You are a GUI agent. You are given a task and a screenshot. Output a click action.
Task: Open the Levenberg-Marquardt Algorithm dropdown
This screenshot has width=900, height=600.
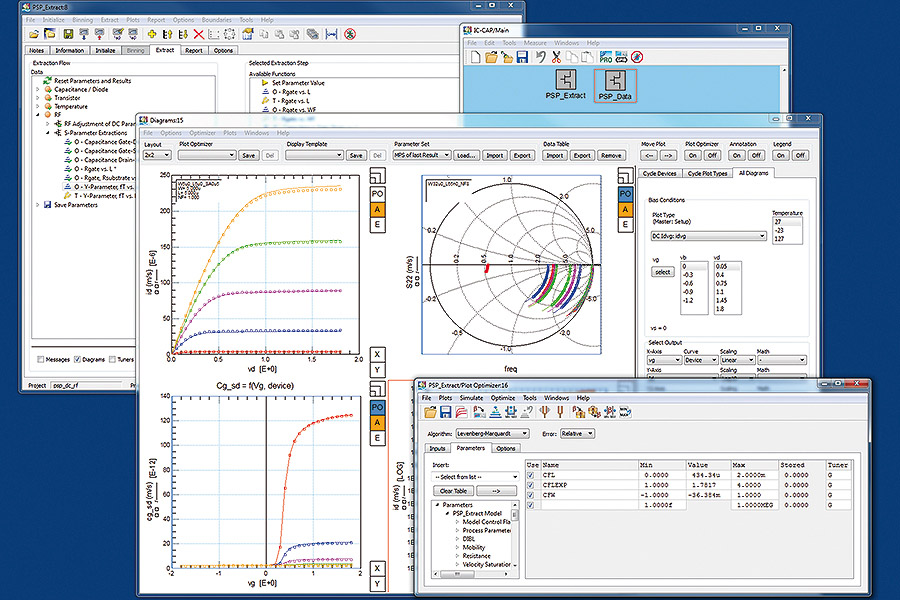coord(525,434)
